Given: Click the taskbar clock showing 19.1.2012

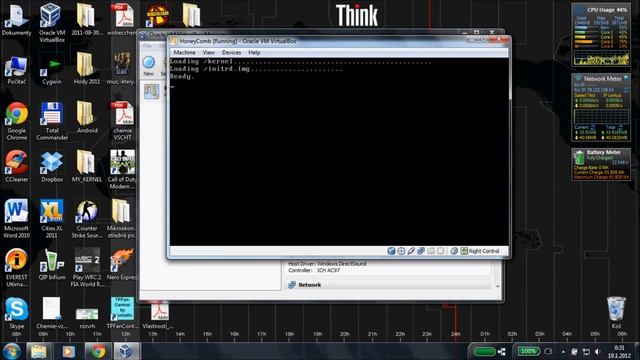Looking at the screenshot, I should tap(619, 351).
